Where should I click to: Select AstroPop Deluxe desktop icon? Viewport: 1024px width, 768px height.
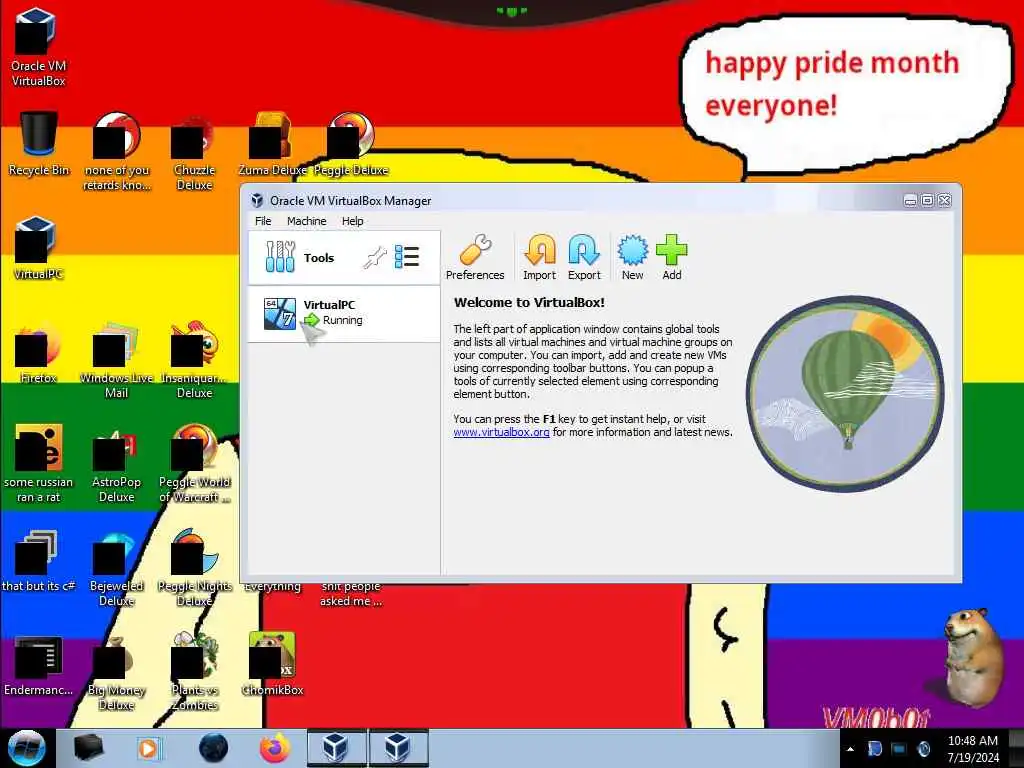pyautogui.click(x=116, y=464)
